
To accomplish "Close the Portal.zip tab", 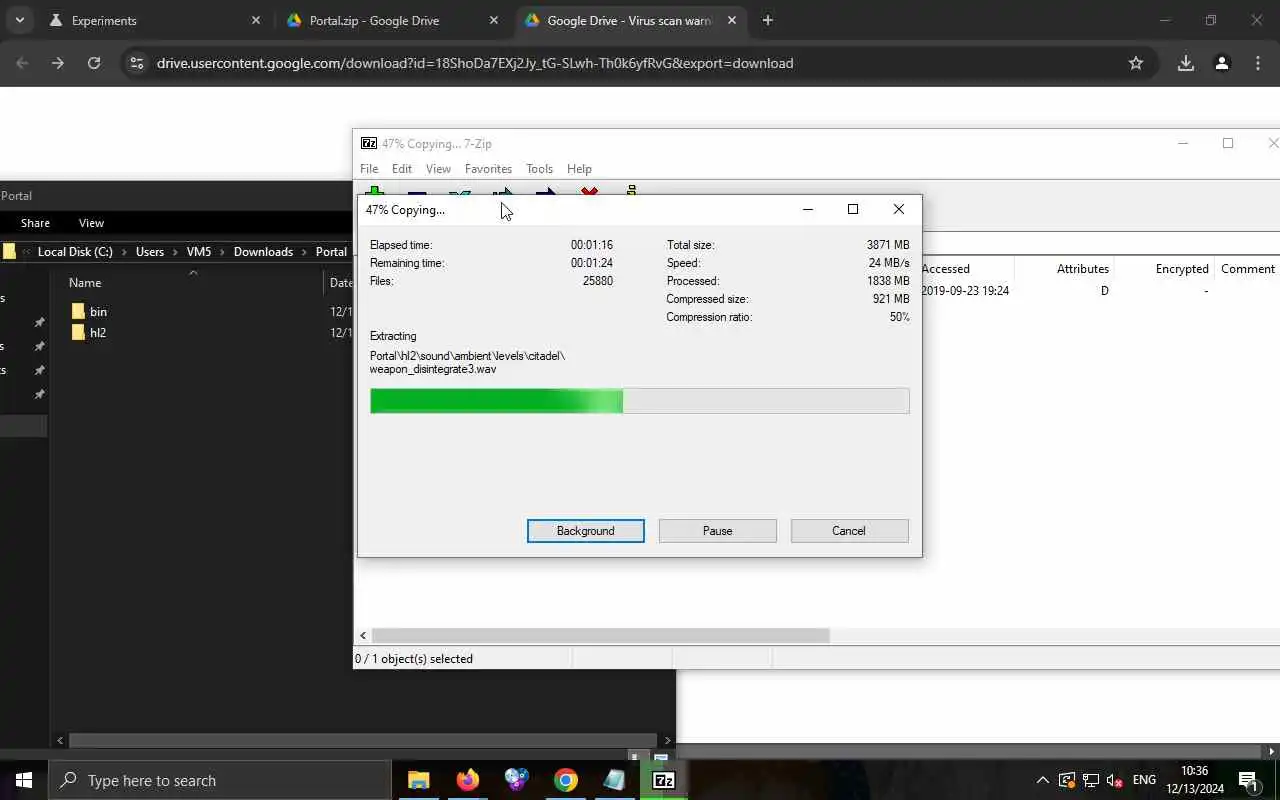I will tap(494, 20).
